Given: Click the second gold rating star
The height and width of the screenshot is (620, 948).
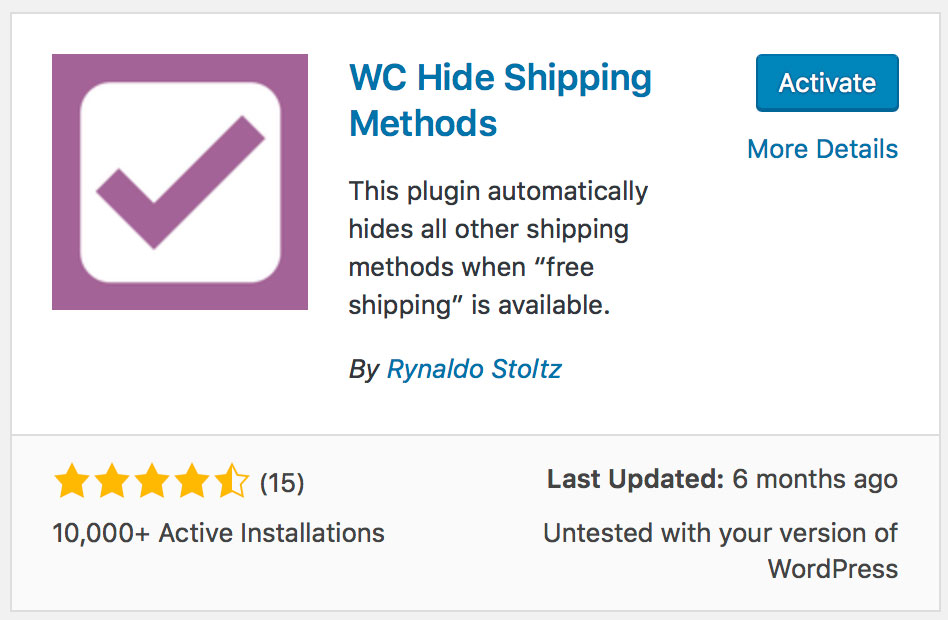Looking at the screenshot, I should 111,482.
